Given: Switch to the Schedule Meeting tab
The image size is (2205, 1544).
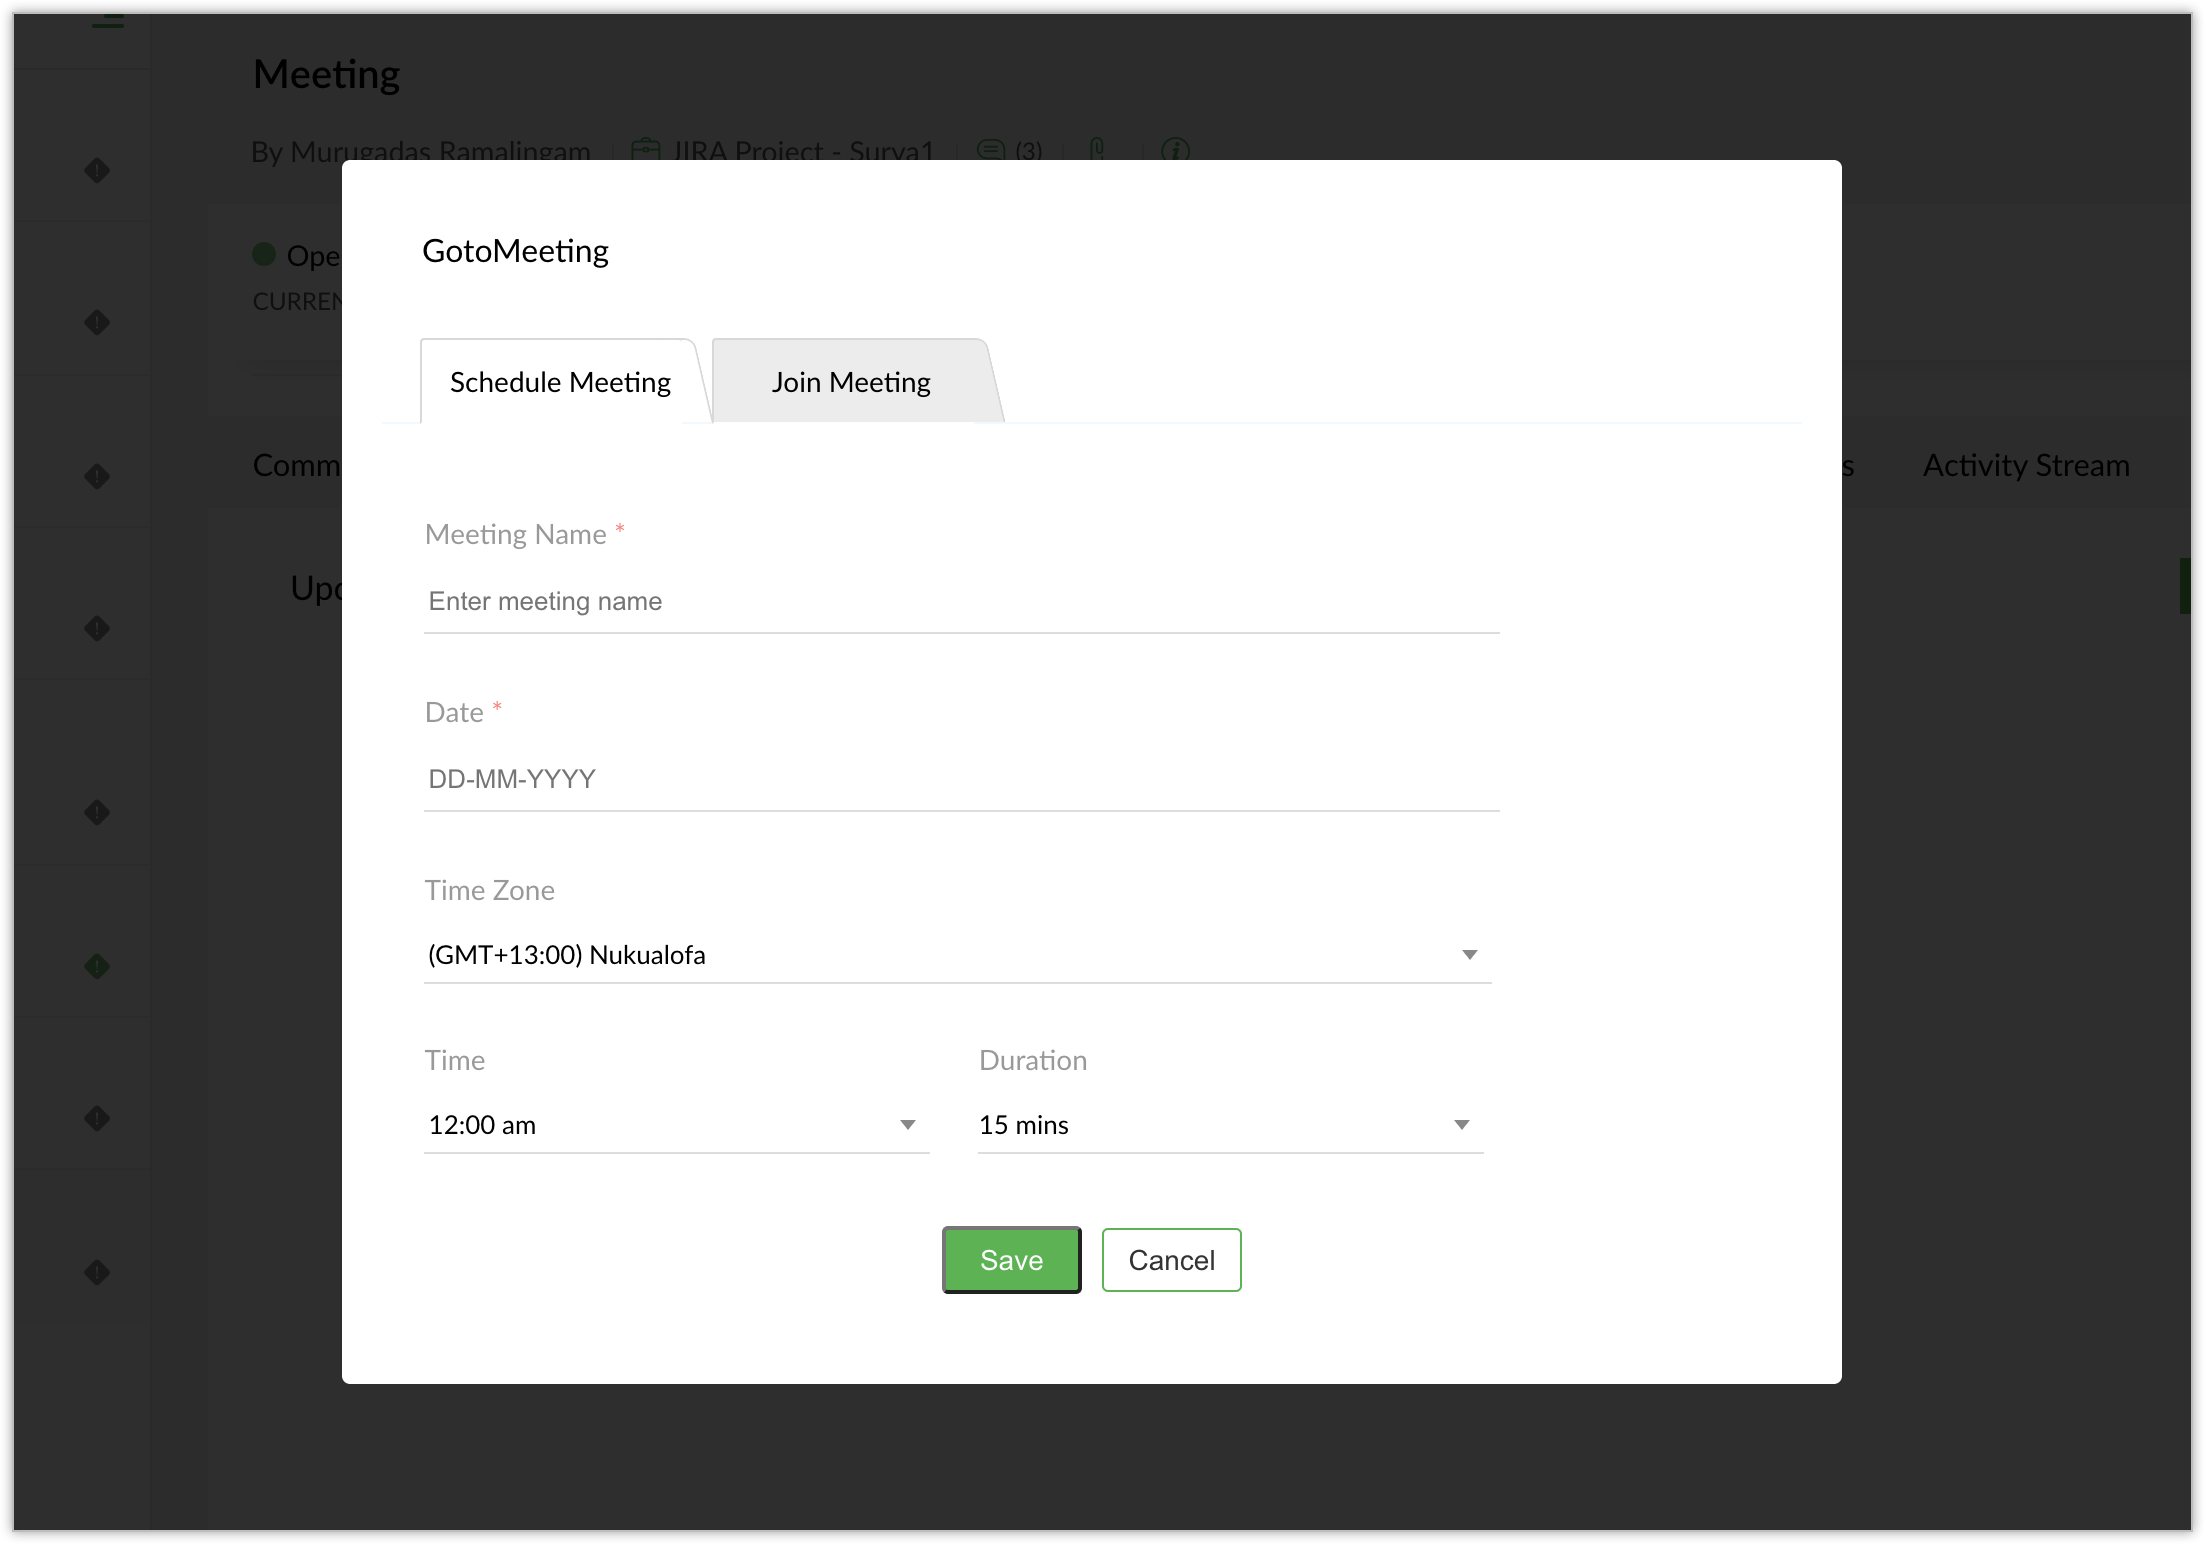Looking at the screenshot, I should (x=560, y=382).
